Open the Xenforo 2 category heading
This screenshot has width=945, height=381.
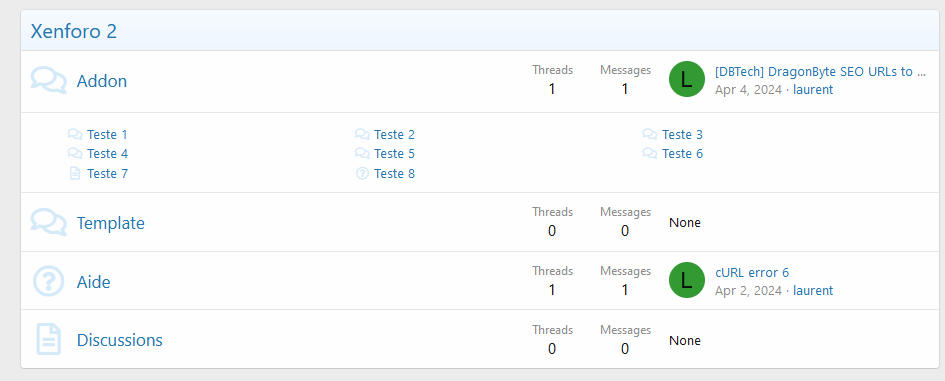74,31
